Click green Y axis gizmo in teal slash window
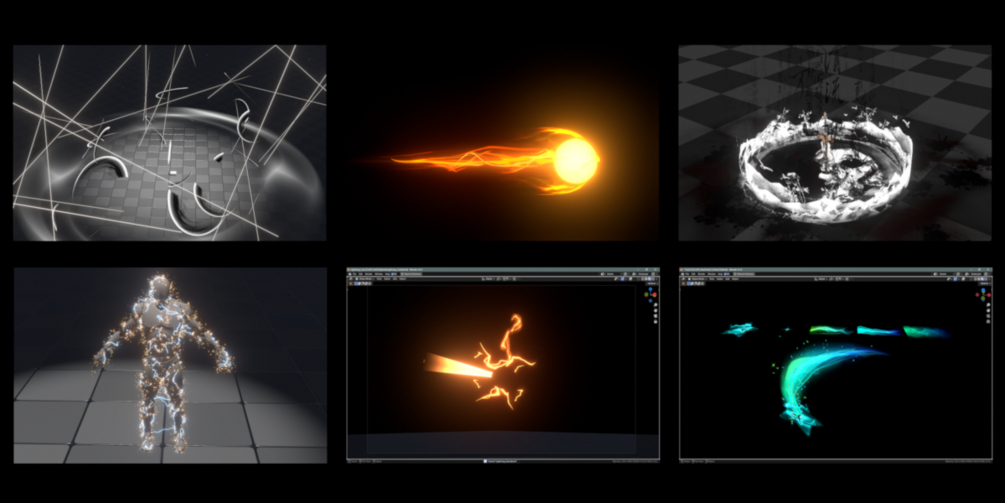The image size is (1005, 503). click(983, 298)
